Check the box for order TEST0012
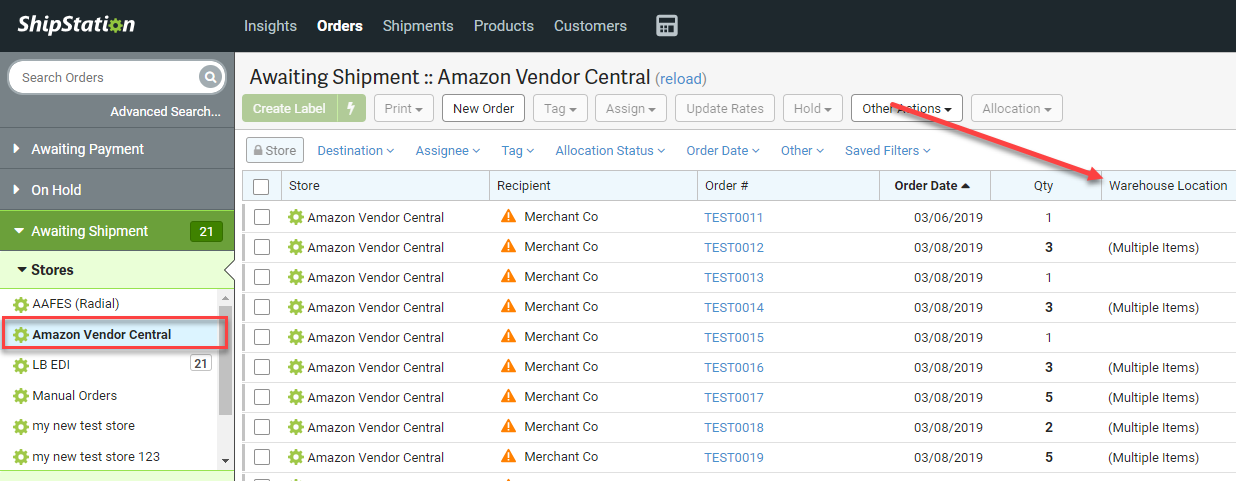This screenshot has height=481, width=1236. tap(261, 247)
